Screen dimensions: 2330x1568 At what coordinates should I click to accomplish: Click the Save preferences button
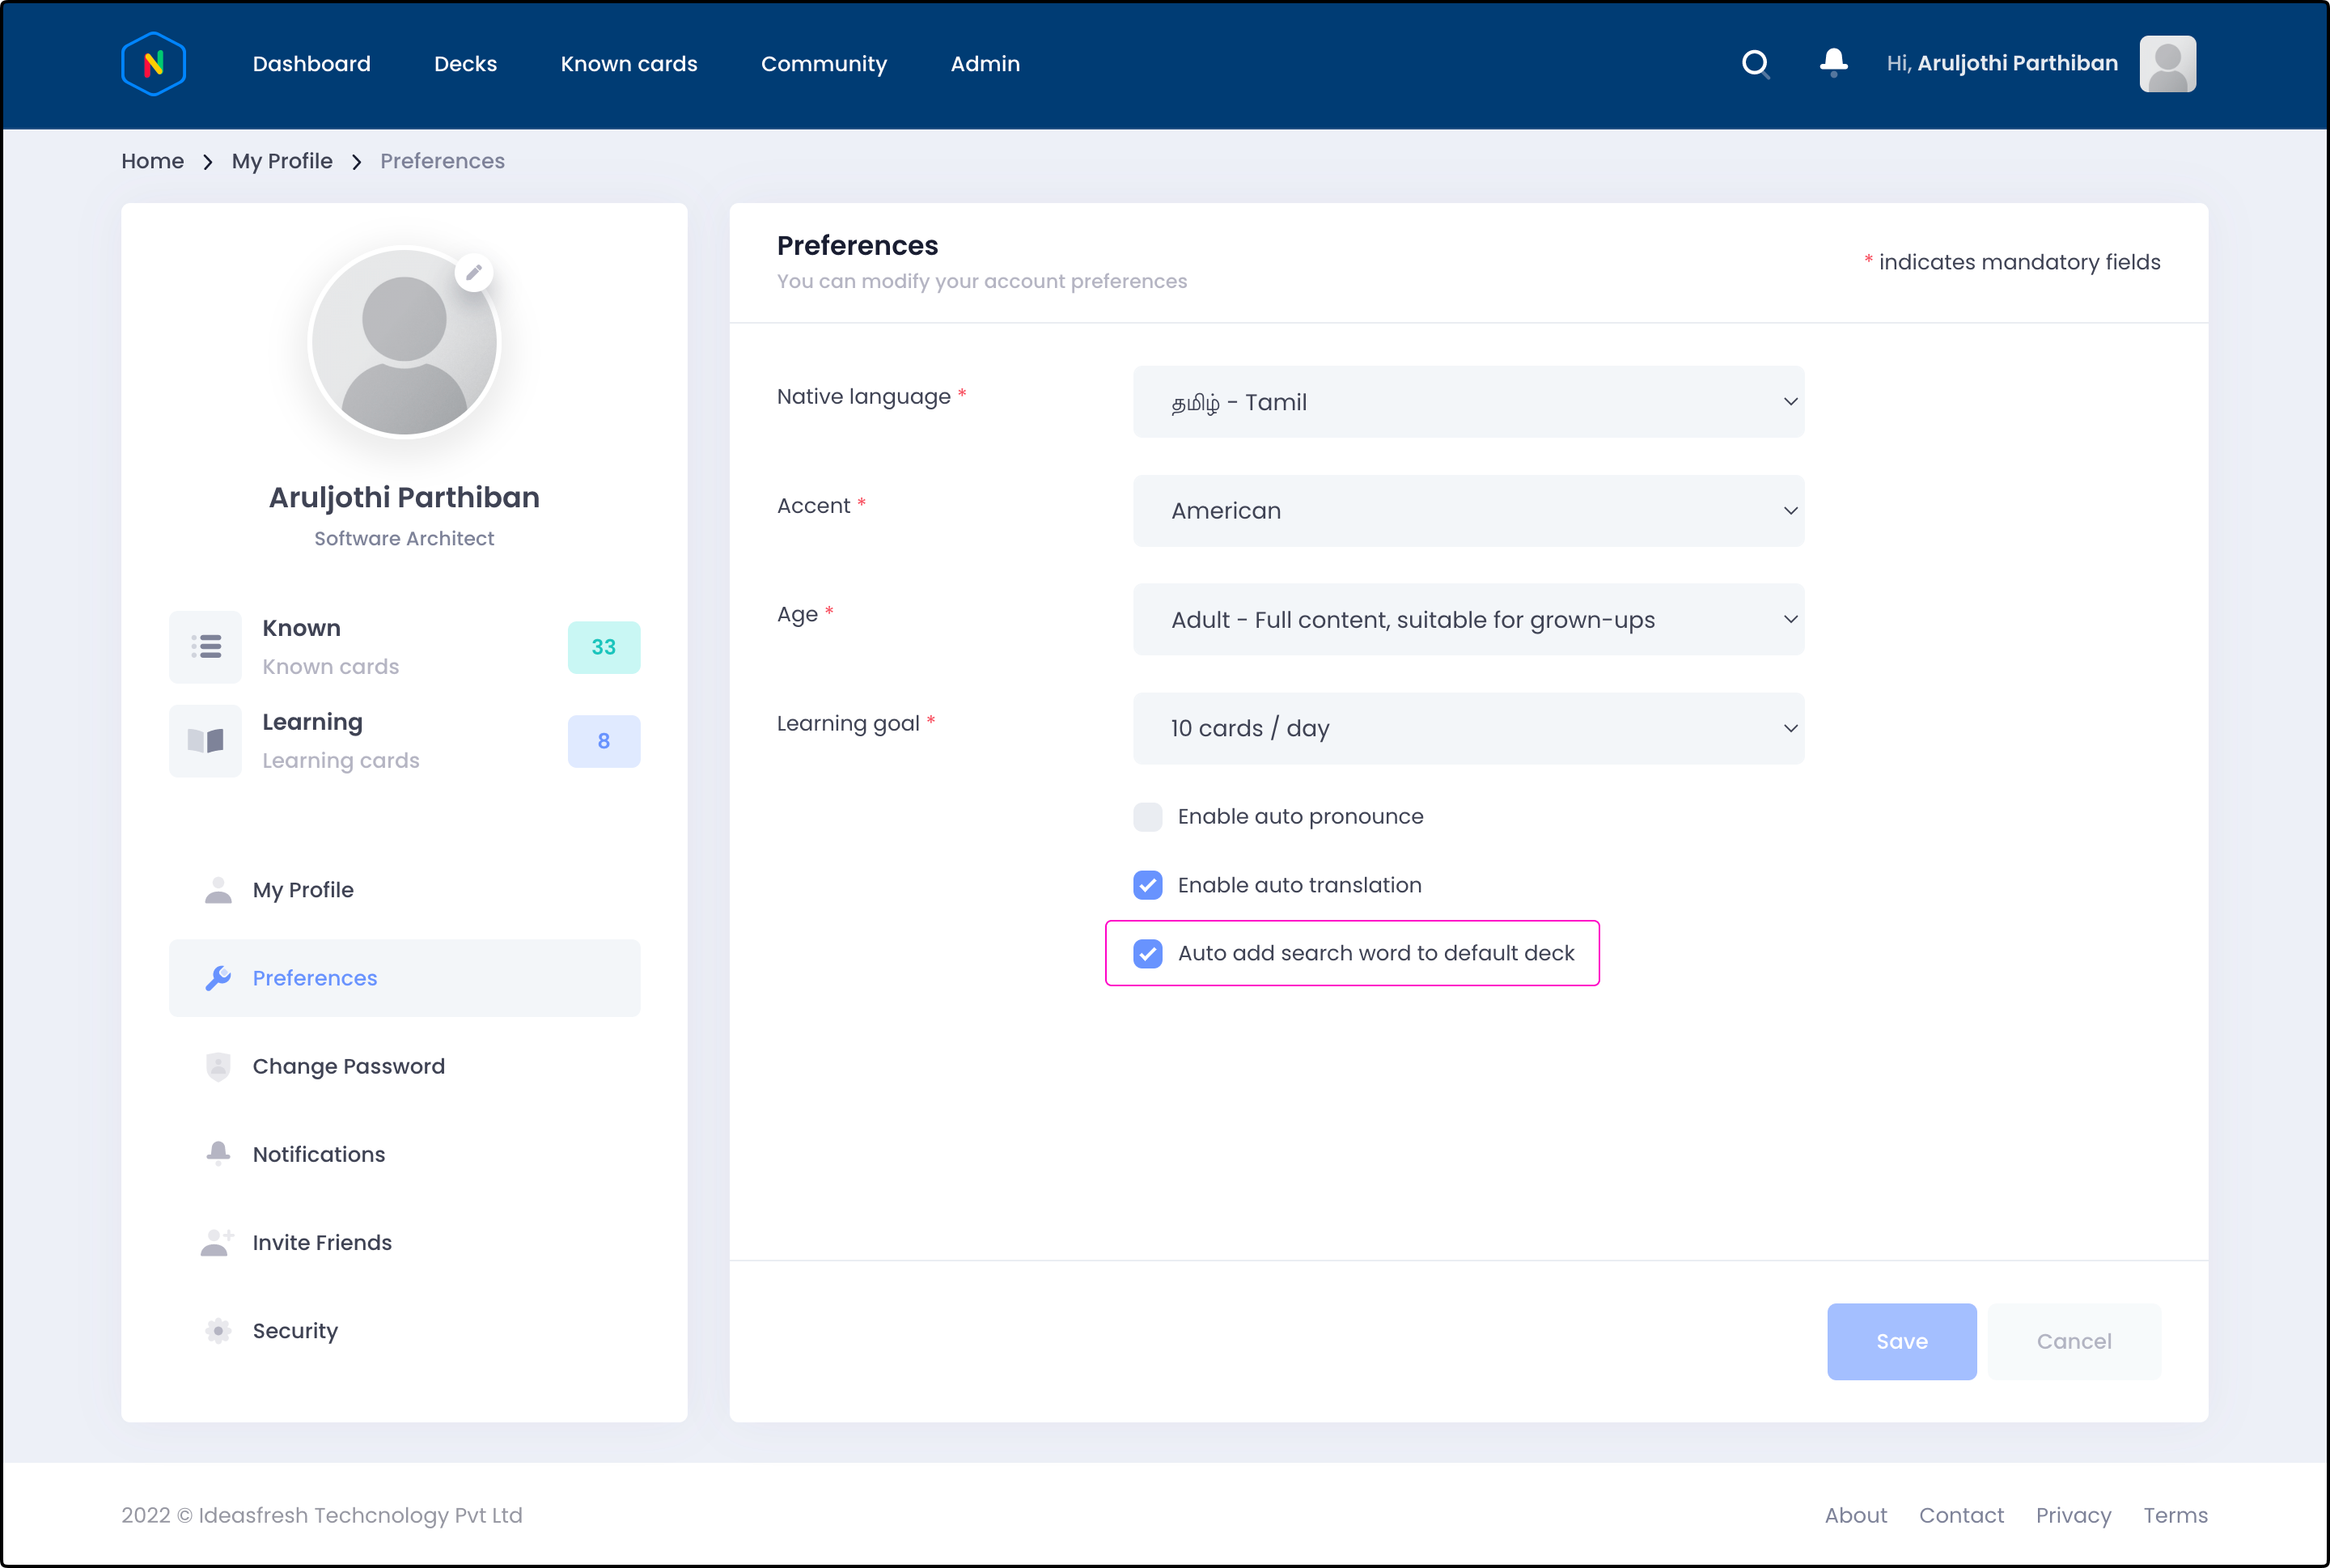pos(1901,1341)
